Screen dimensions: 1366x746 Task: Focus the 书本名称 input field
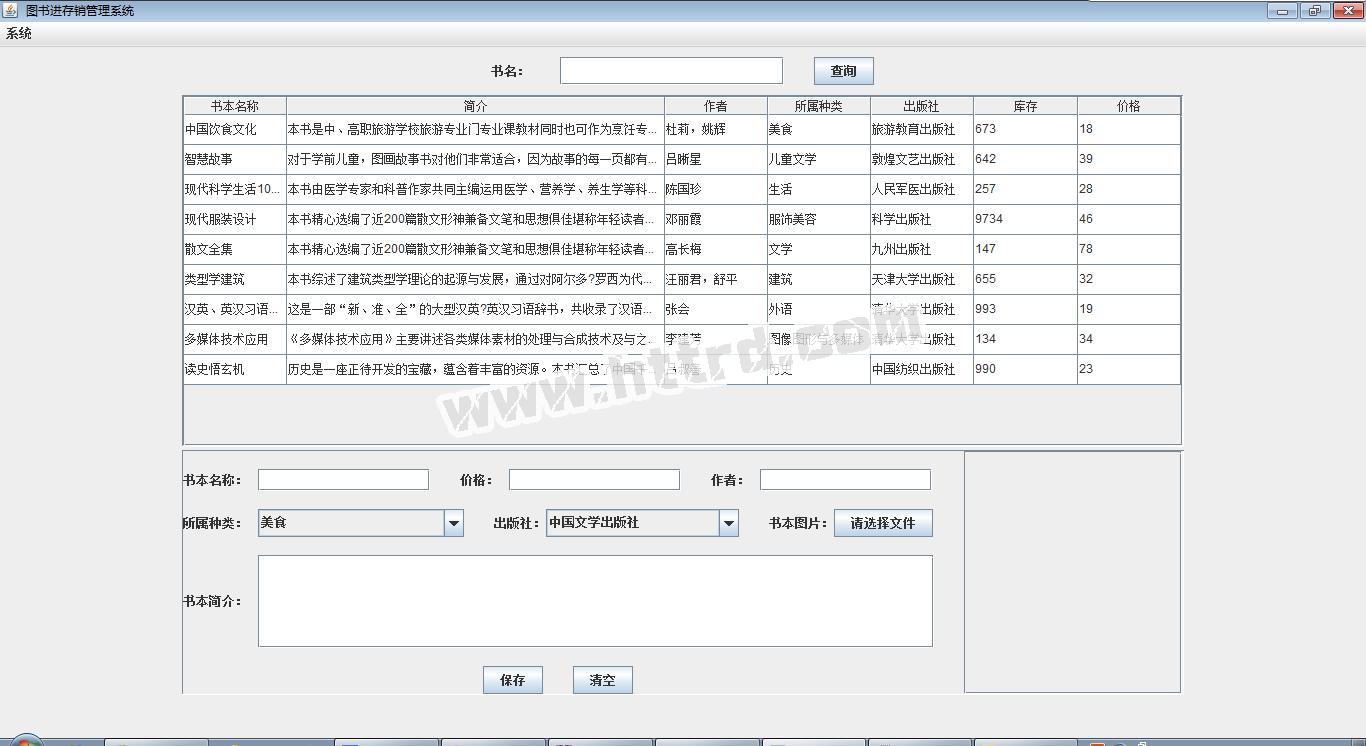[343, 480]
